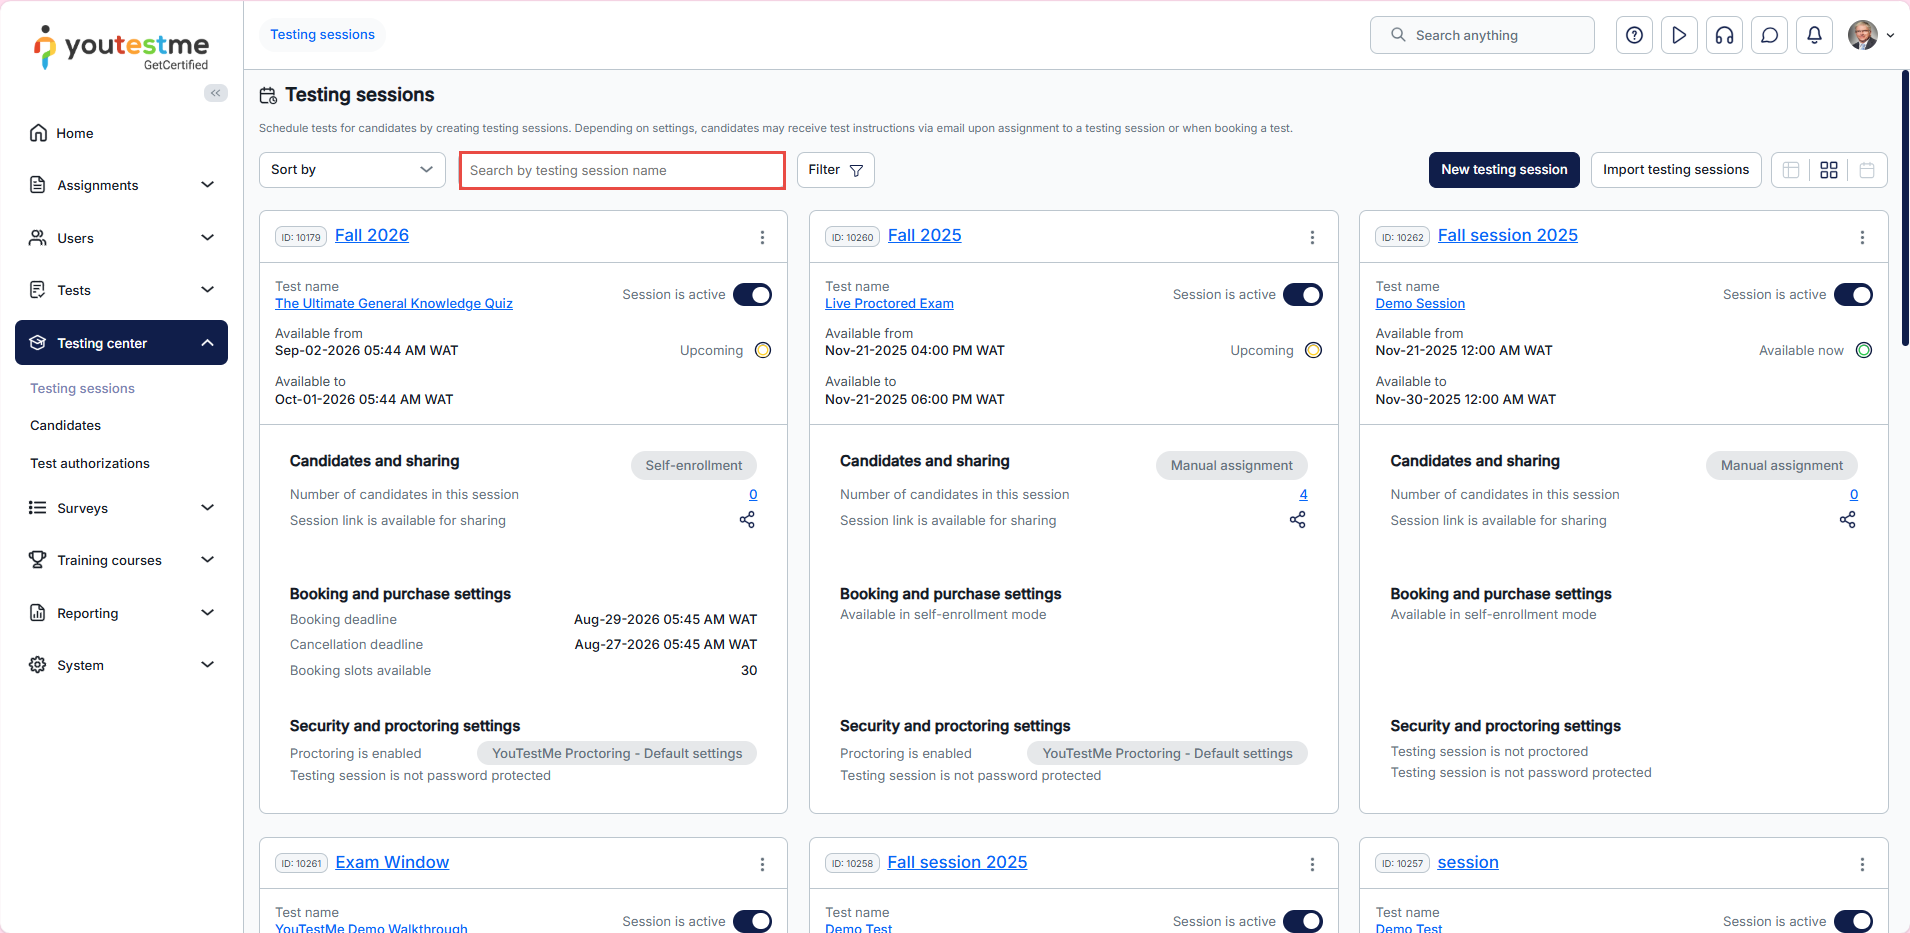Open the chat bubble icon

[x=1769, y=35]
